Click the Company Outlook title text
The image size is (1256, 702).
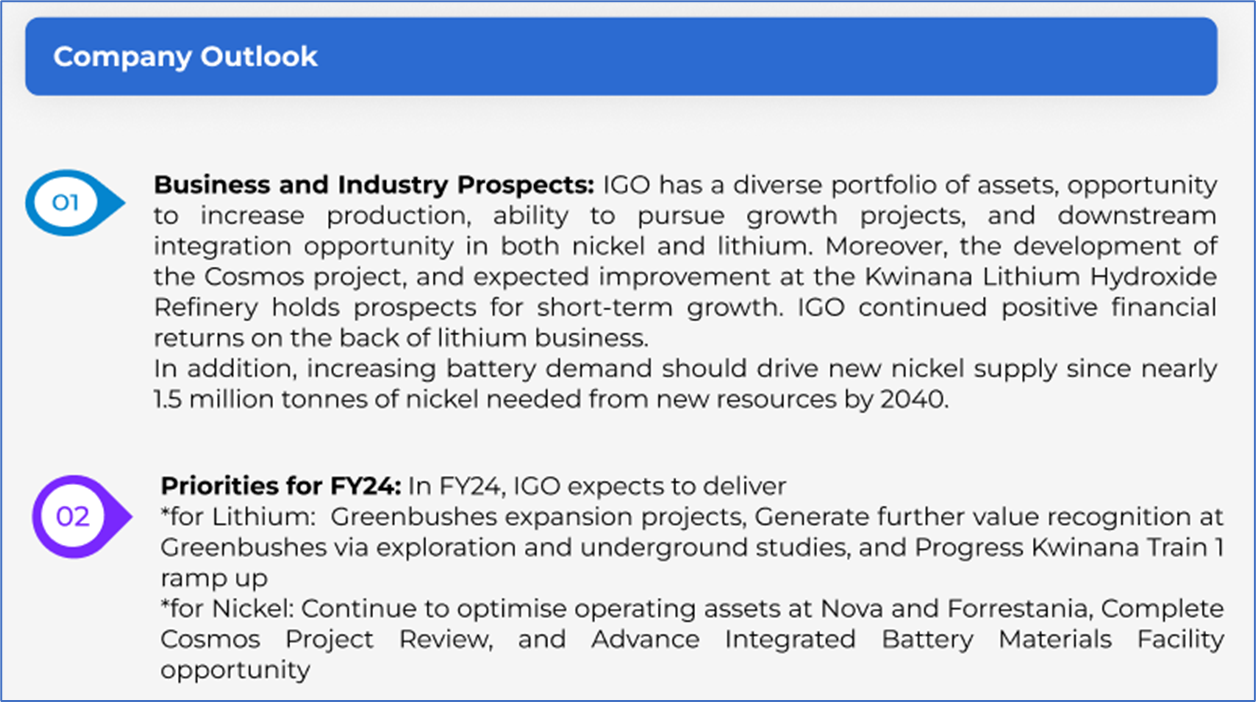click(185, 57)
